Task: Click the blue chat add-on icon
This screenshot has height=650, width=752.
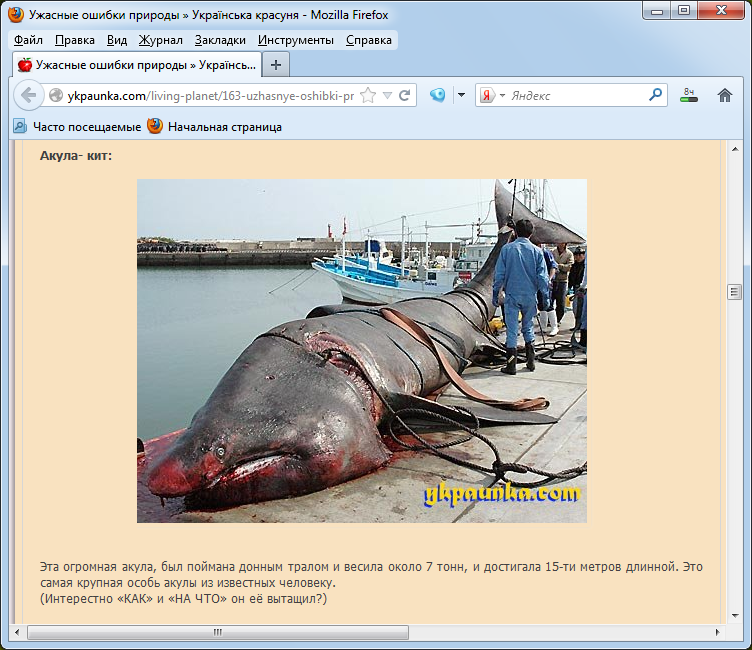Action: click(x=437, y=96)
